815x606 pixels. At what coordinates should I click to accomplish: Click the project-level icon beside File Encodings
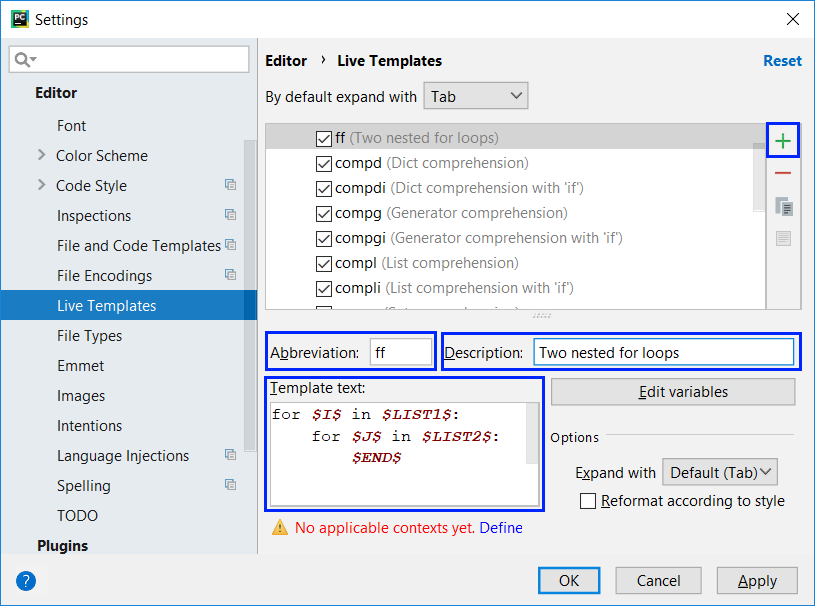pyautogui.click(x=230, y=275)
